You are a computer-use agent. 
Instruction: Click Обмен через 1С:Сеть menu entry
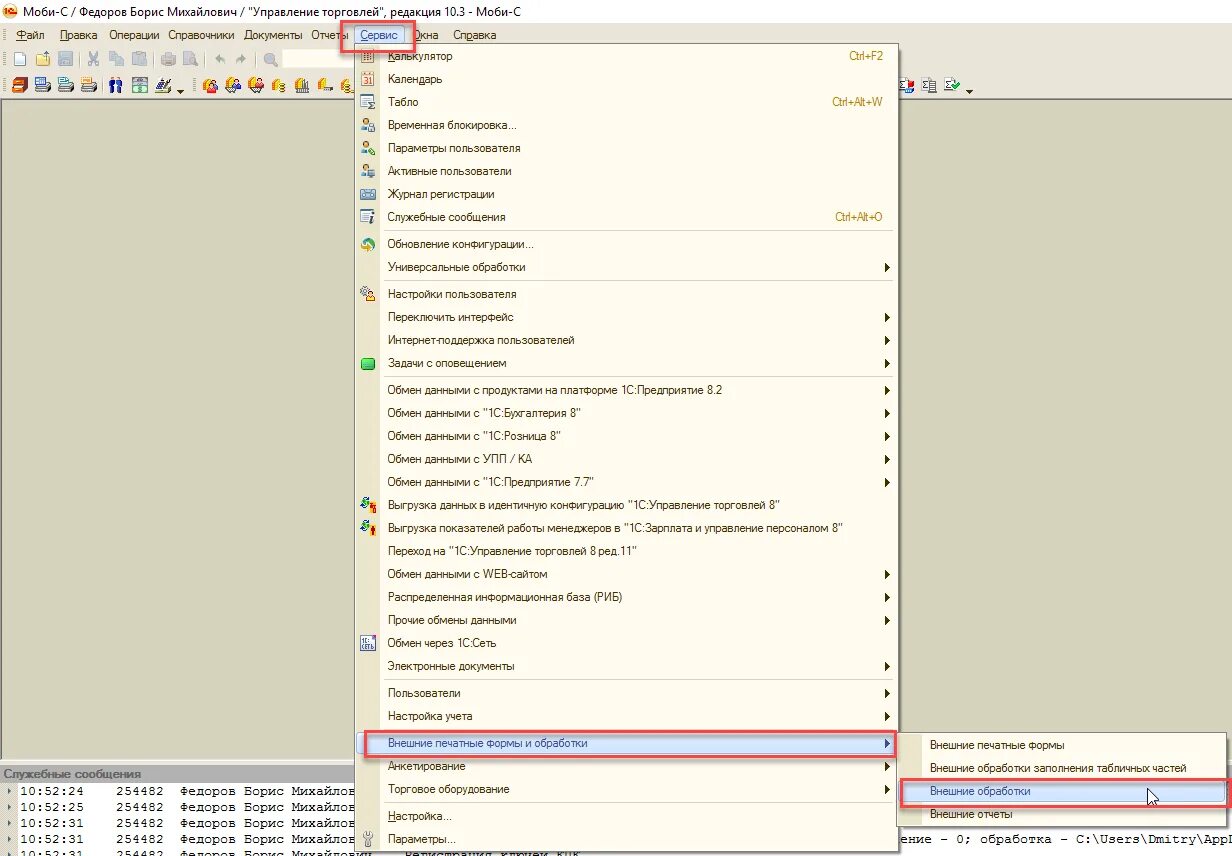tap(628, 643)
